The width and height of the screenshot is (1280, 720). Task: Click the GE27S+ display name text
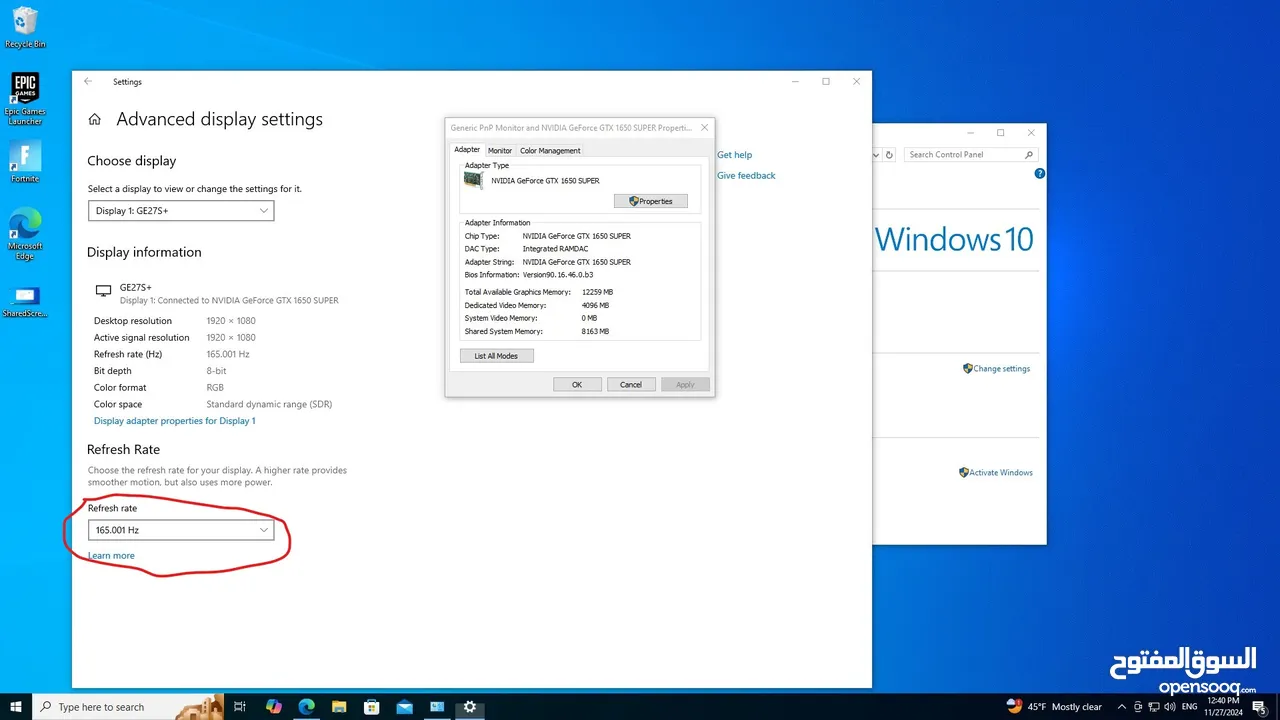pyautogui.click(x=134, y=287)
